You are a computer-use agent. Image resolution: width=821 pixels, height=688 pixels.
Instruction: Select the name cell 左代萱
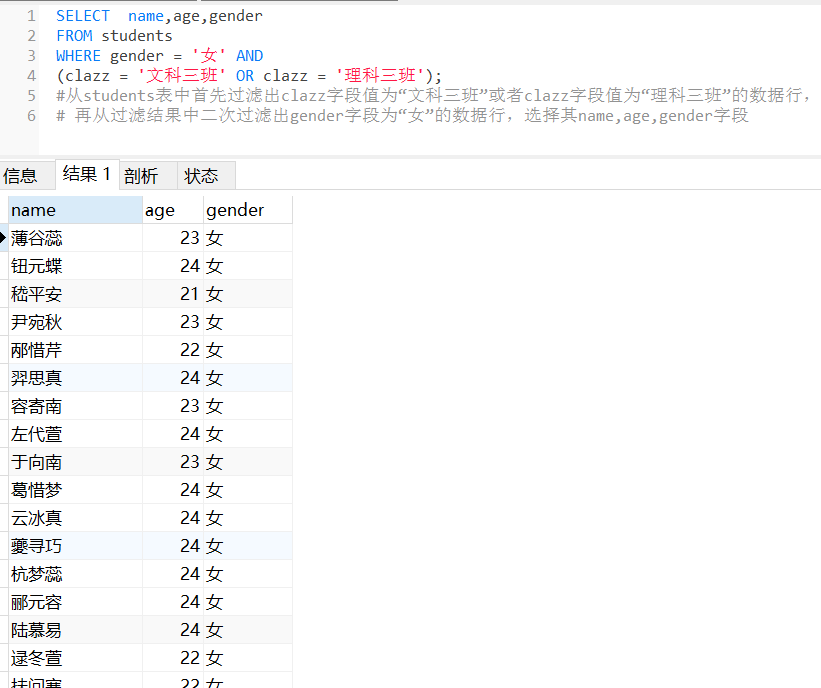(75, 434)
